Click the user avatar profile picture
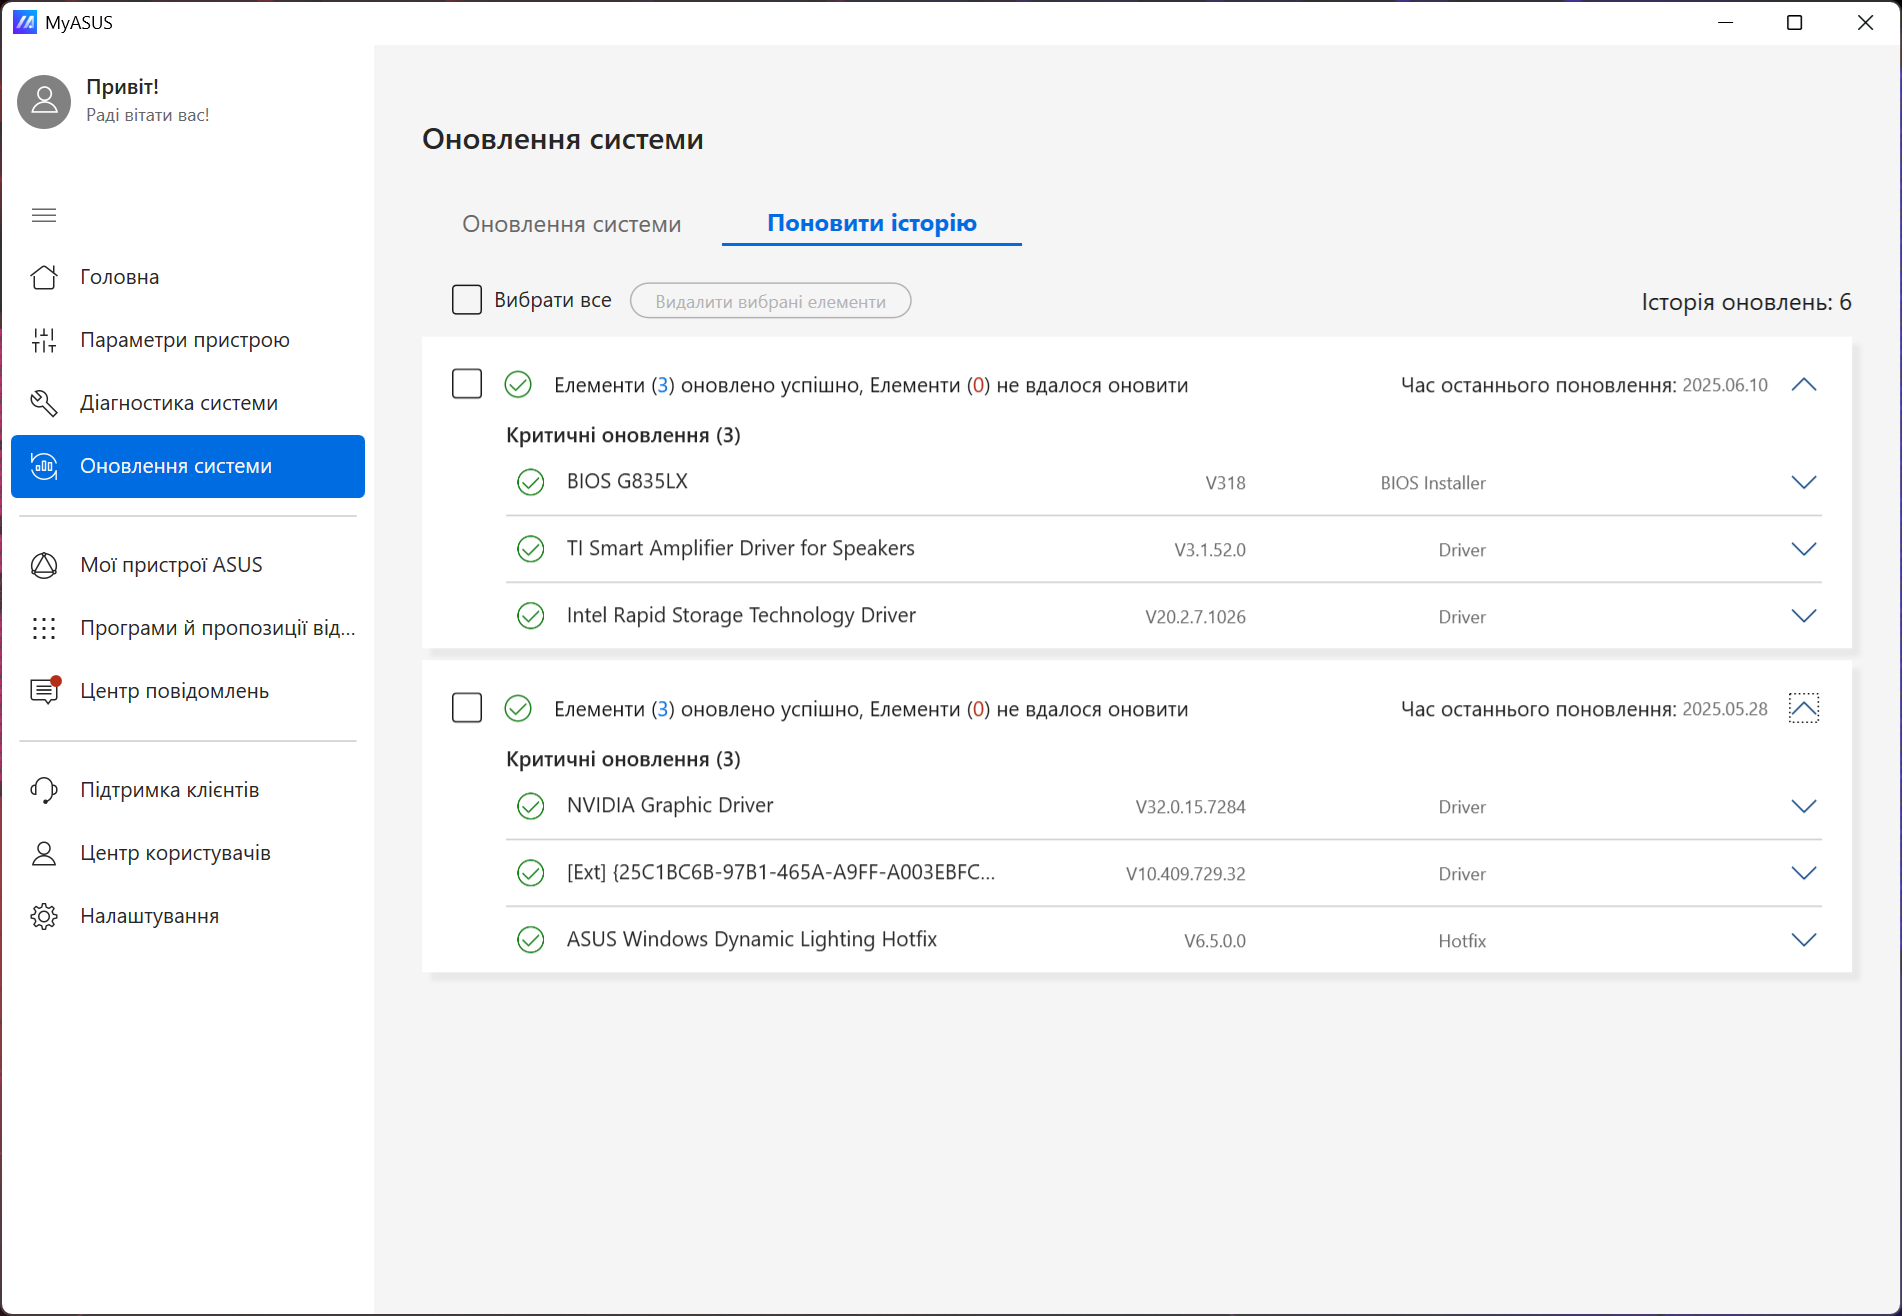 pos(44,101)
